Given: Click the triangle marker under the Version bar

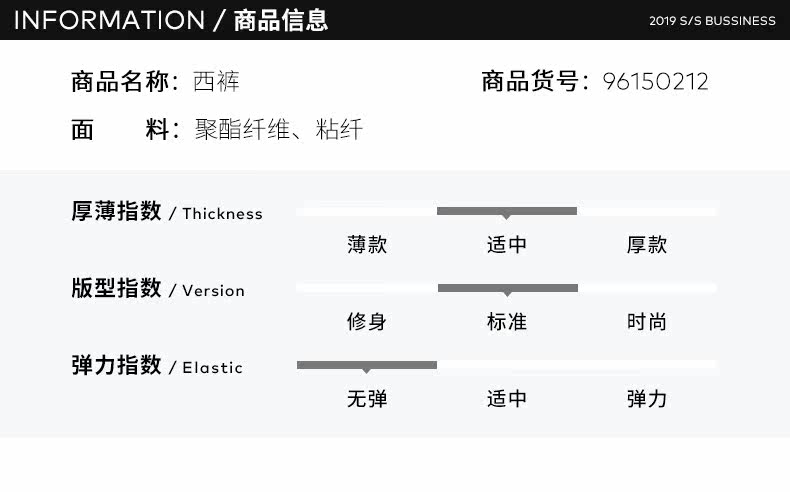Looking at the screenshot, I should (x=506, y=294).
